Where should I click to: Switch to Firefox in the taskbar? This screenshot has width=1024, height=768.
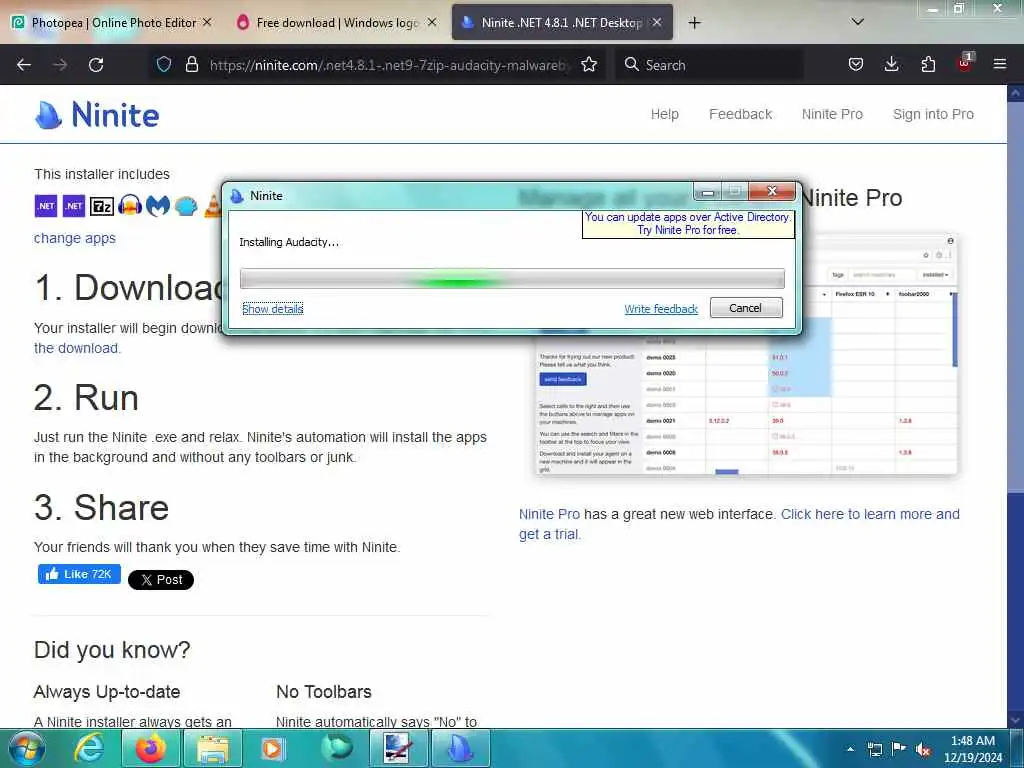(150, 749)
